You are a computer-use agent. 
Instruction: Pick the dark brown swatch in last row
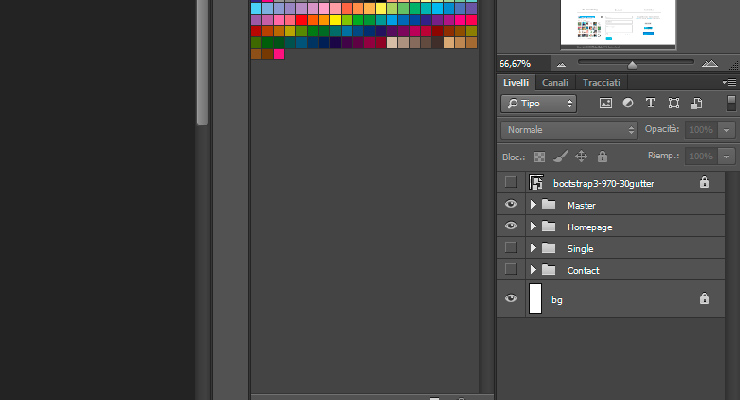click(x=268, y=54)
